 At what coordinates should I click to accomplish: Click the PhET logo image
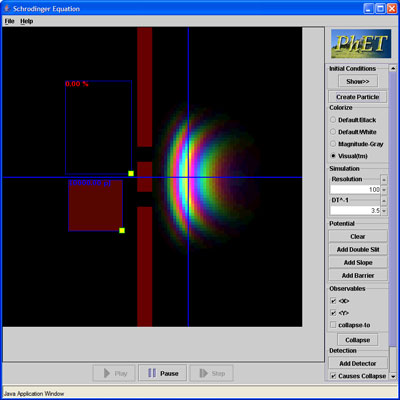[361, 44]
